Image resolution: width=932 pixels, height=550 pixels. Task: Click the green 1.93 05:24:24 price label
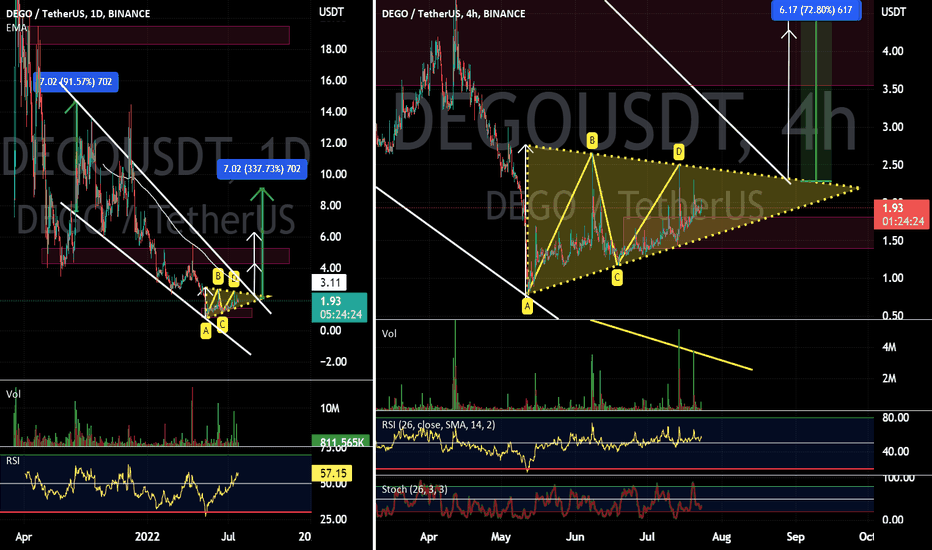pyautogui.click(x=339, y=307)
